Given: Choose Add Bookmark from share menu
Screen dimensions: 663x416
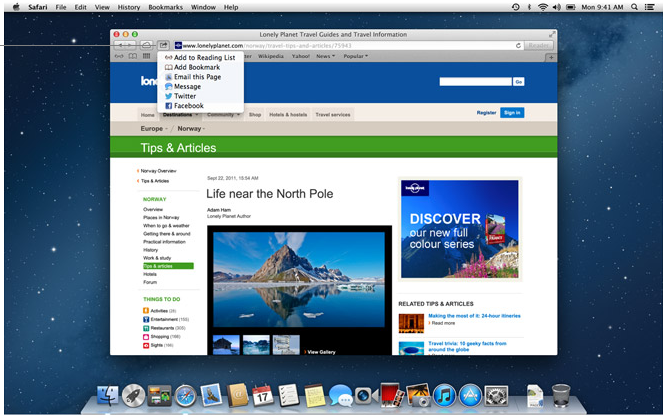Looking at the screenshot, I should click(x=200, y=67).
